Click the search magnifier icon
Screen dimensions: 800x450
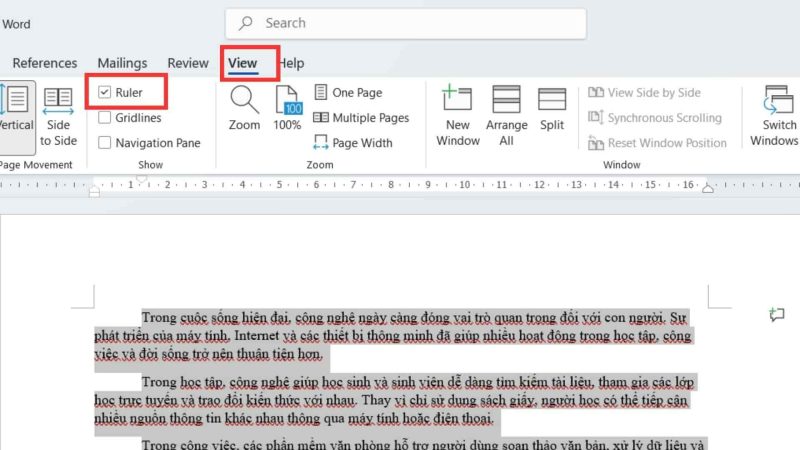246,23
